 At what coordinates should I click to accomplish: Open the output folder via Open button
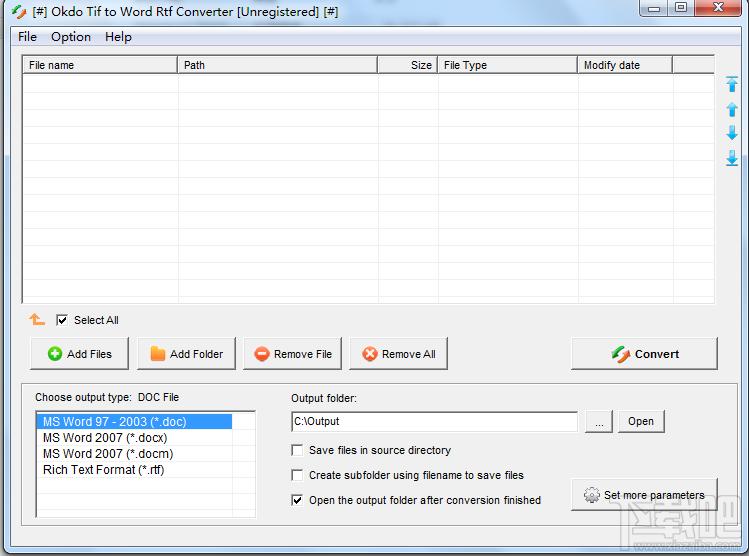point(641,421)
